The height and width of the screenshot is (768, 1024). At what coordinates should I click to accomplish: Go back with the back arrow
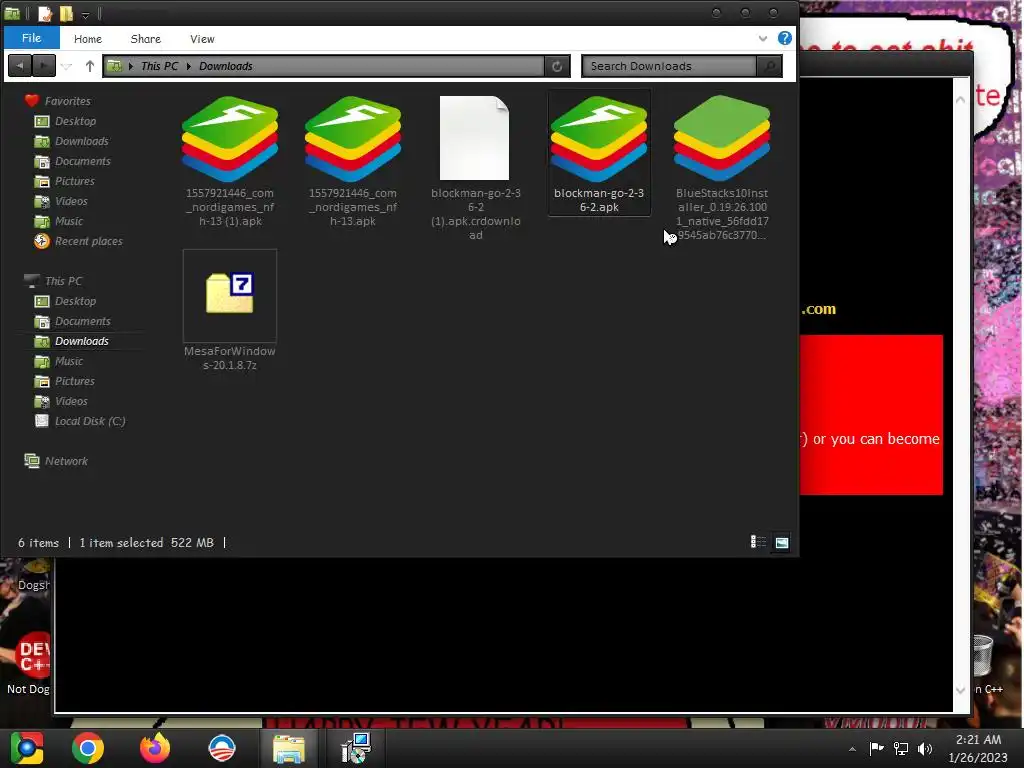[x=20, y=65]
